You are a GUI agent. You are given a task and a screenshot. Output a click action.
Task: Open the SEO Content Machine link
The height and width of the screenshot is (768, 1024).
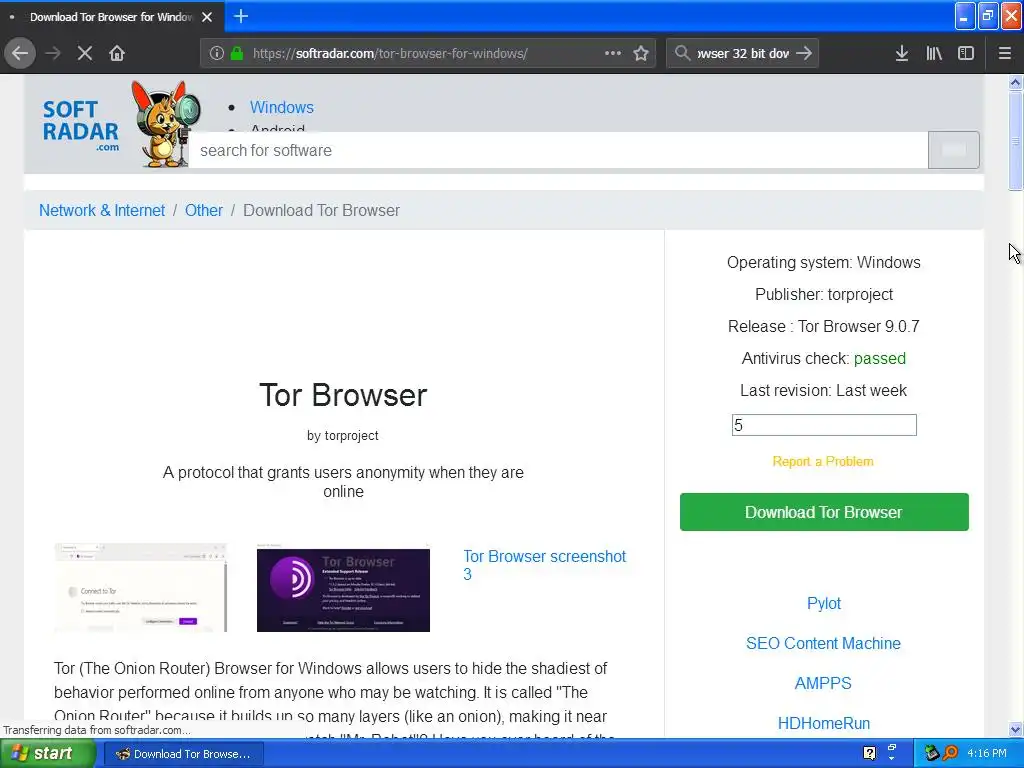[824, 643]
